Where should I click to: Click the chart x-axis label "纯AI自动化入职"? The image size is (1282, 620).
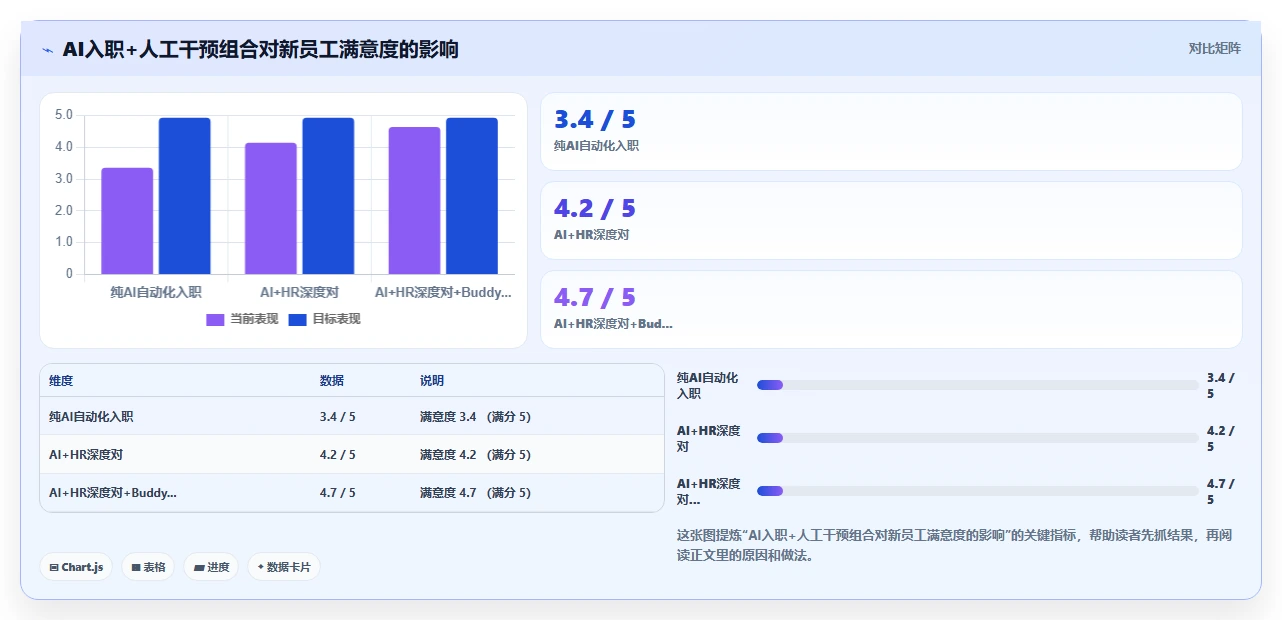click(x=156, y=292)
